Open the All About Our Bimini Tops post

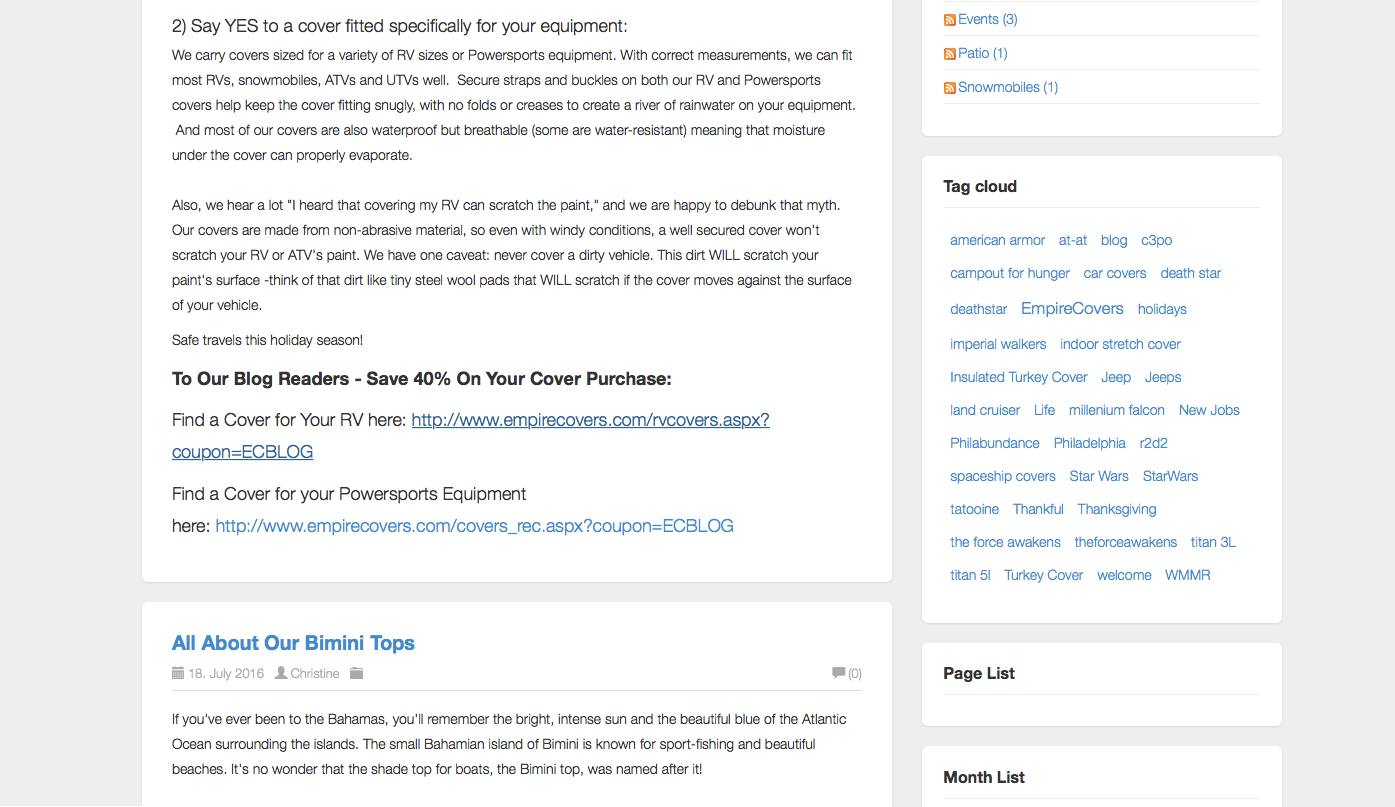(x=293, y=643)
